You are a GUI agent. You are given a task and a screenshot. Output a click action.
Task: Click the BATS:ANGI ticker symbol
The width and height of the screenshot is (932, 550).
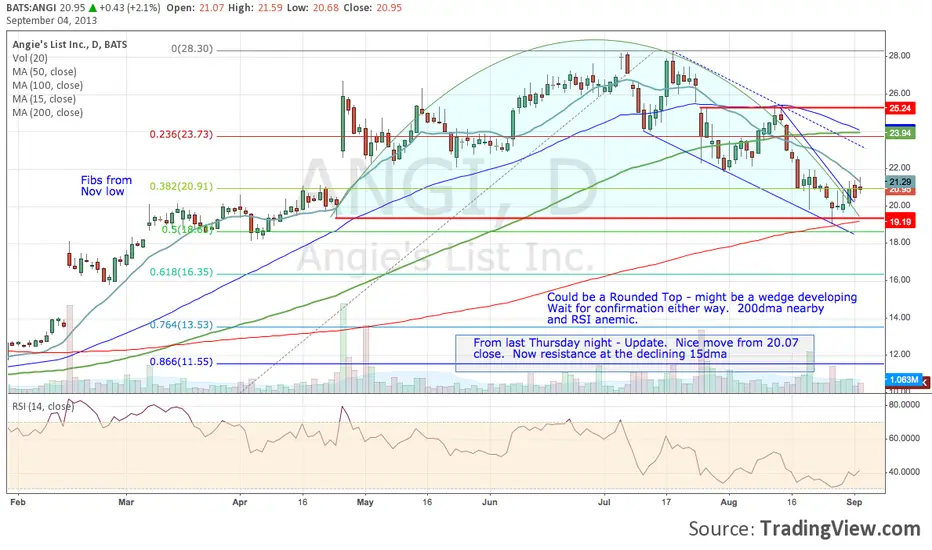tap(32, 8)
